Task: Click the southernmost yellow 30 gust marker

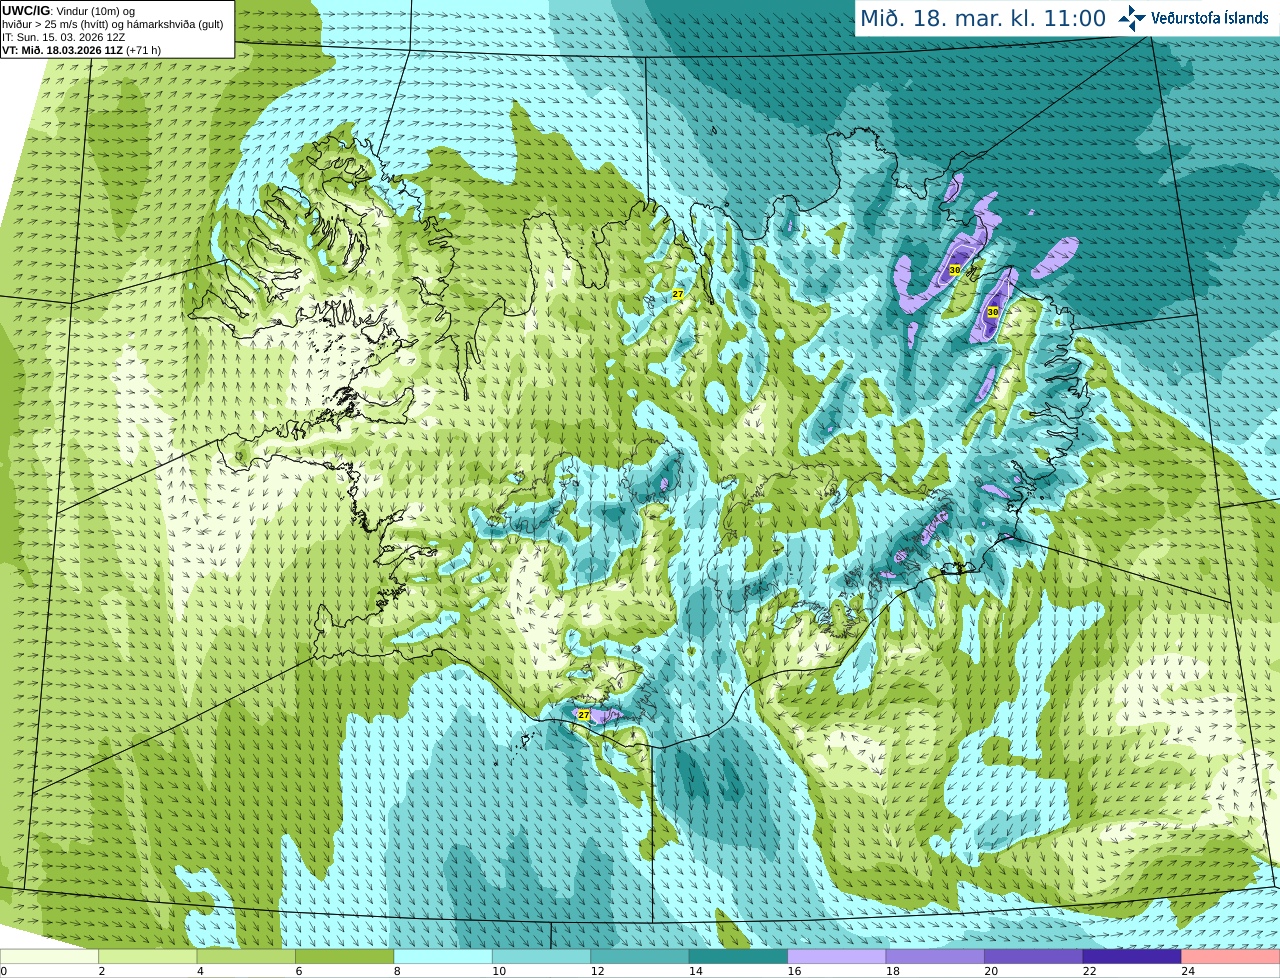Action: tap(992, 312)
